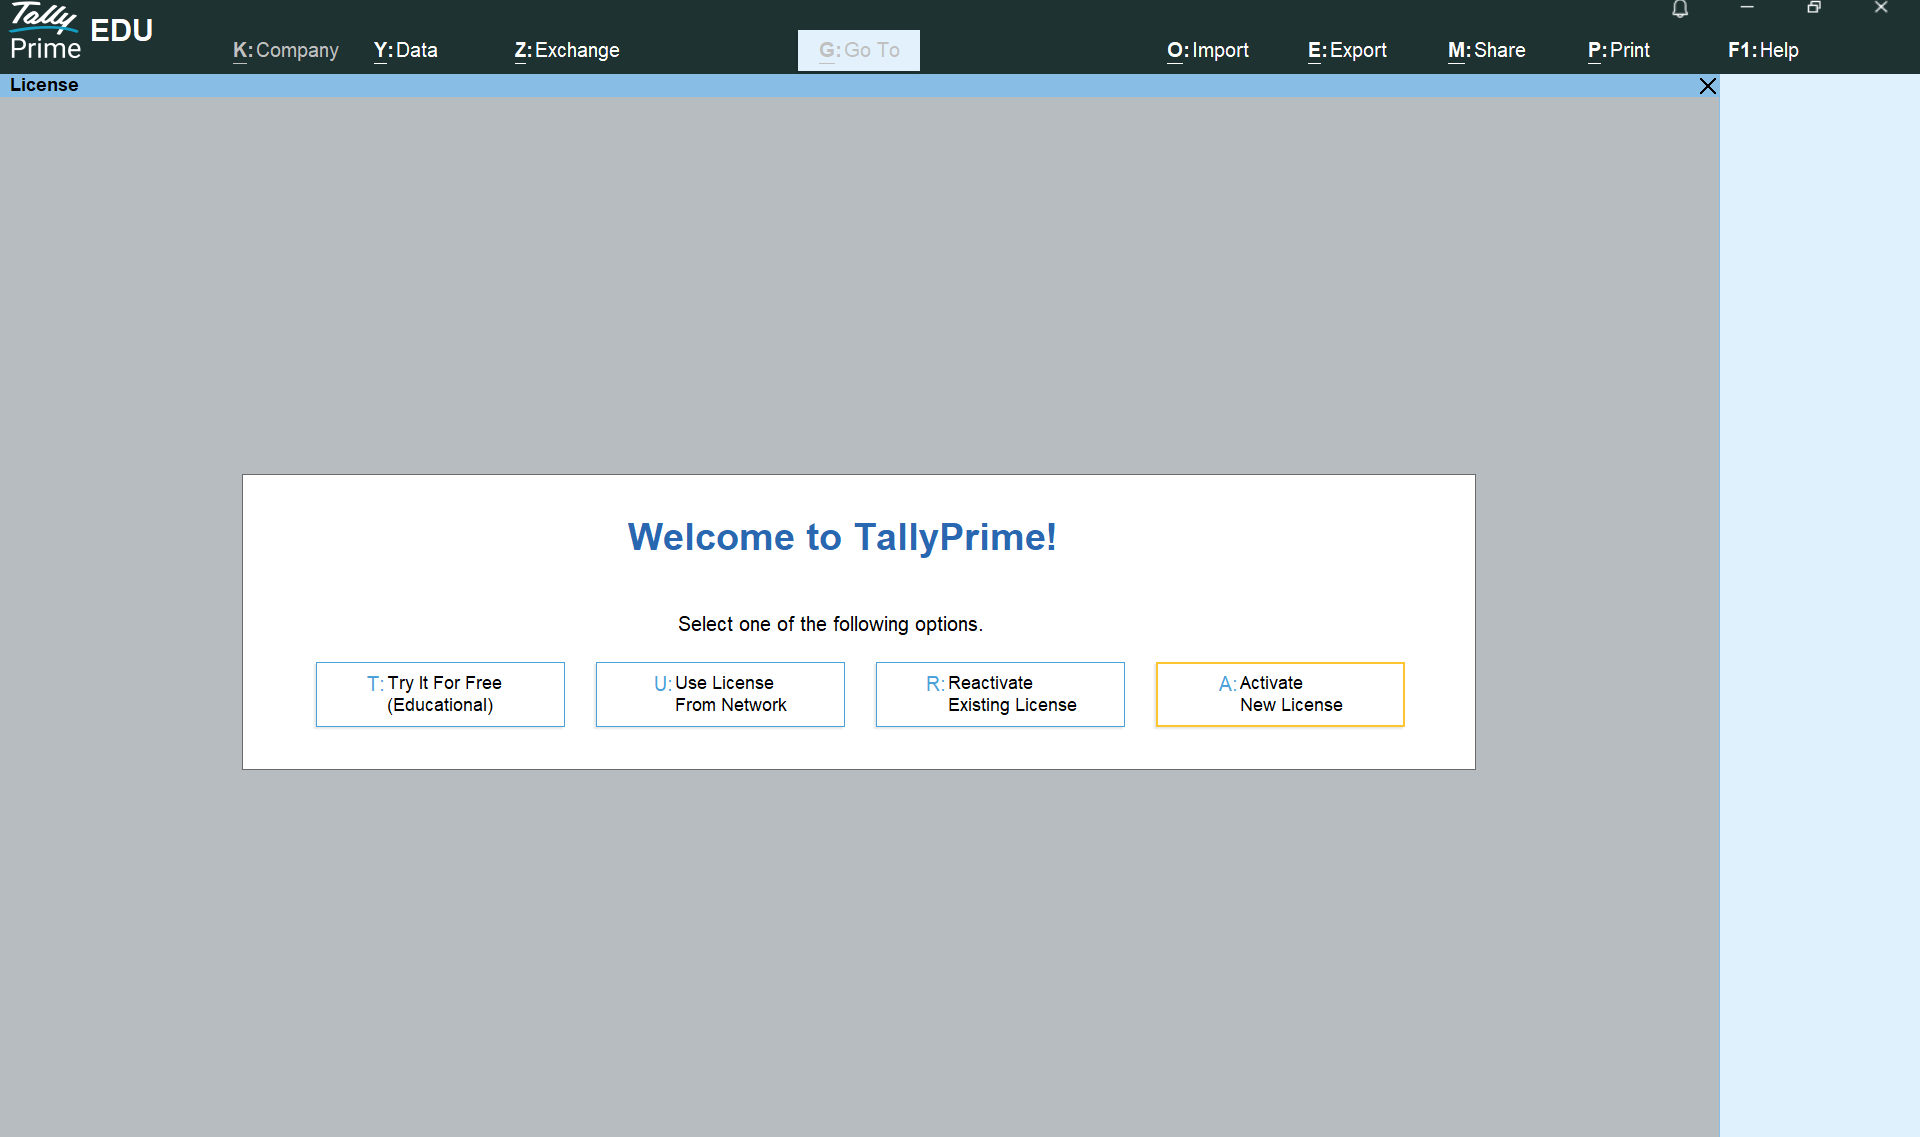Click the notification bell icon
Viewport: 1920px width, 1137px height.
tap(1680, 9)
